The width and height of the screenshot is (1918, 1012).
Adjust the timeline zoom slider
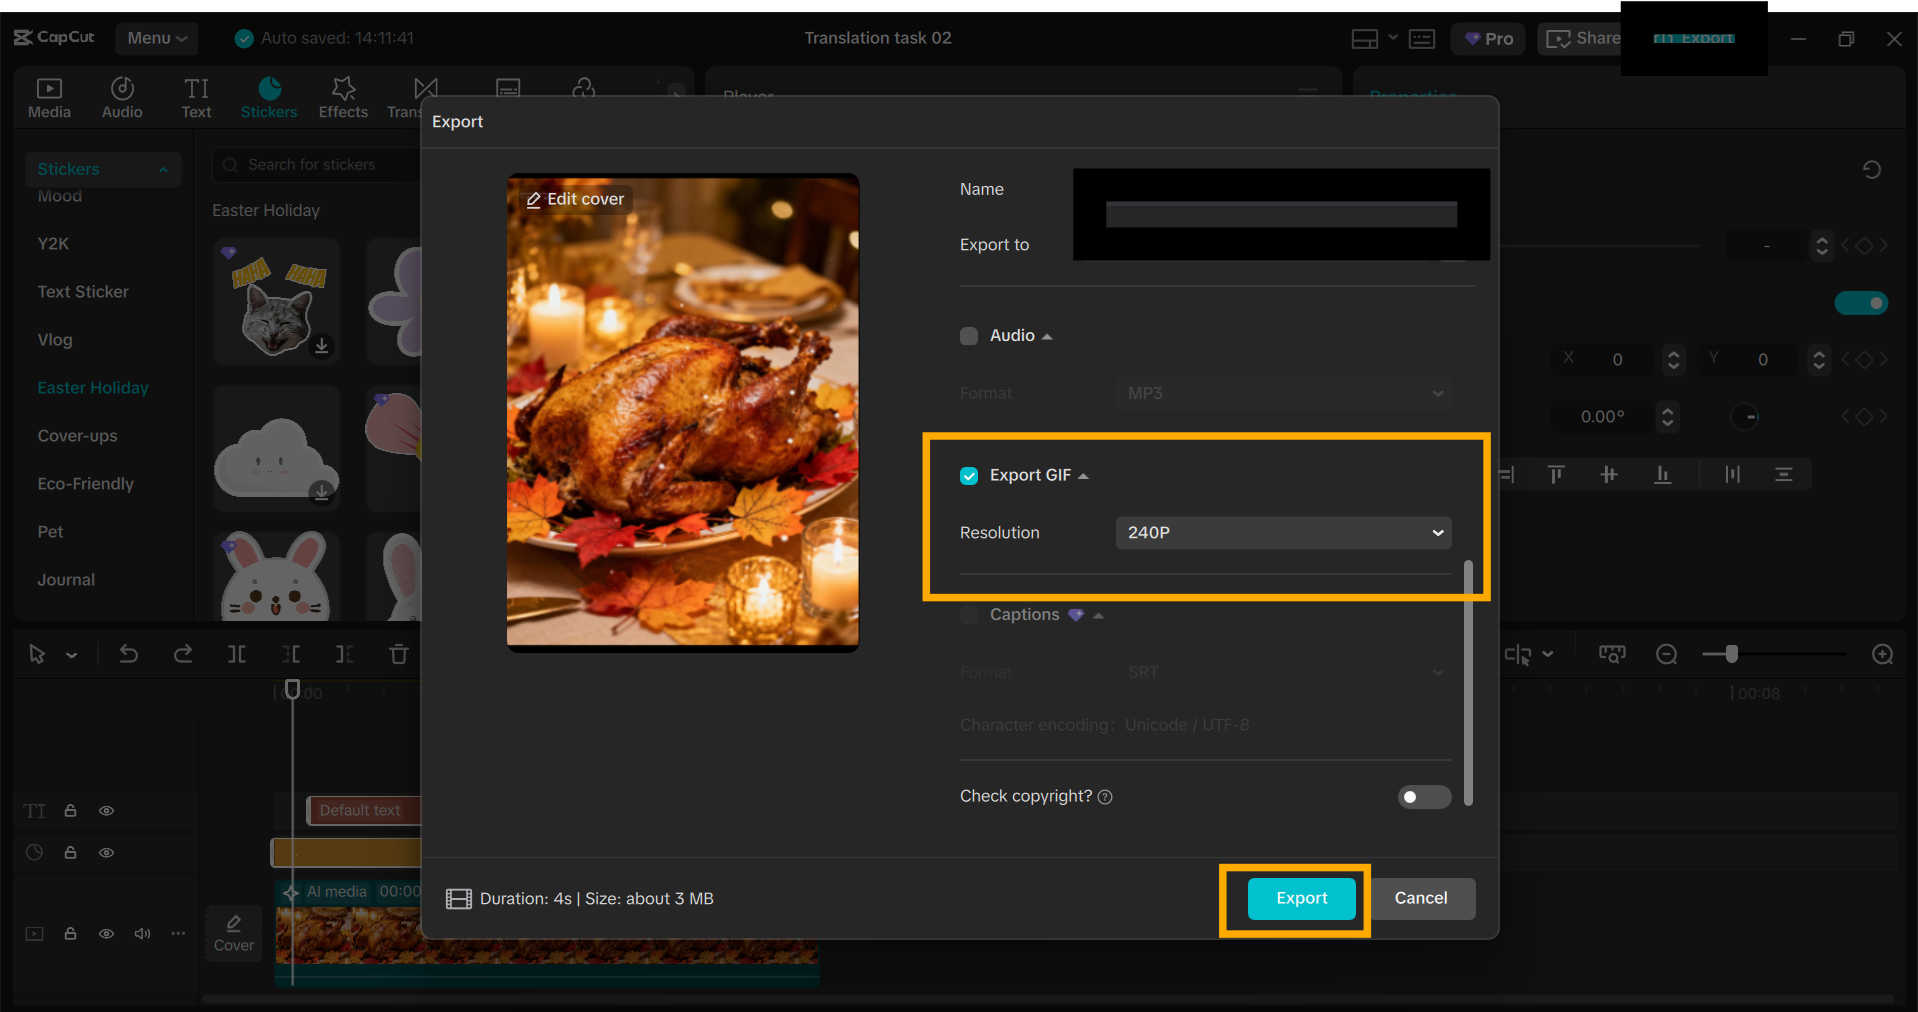point(1731,654)
